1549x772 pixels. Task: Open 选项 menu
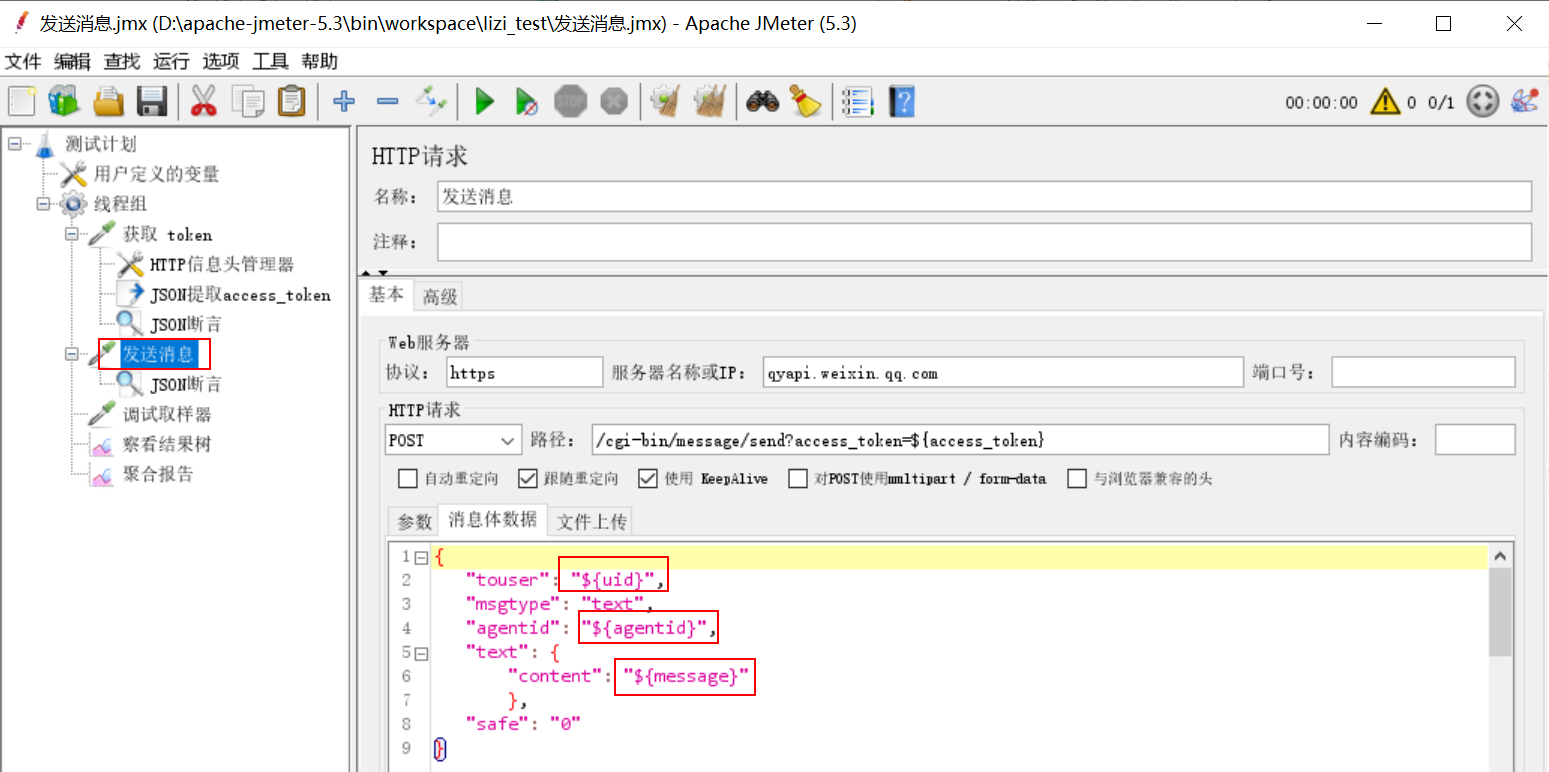(x=221, y=61)
